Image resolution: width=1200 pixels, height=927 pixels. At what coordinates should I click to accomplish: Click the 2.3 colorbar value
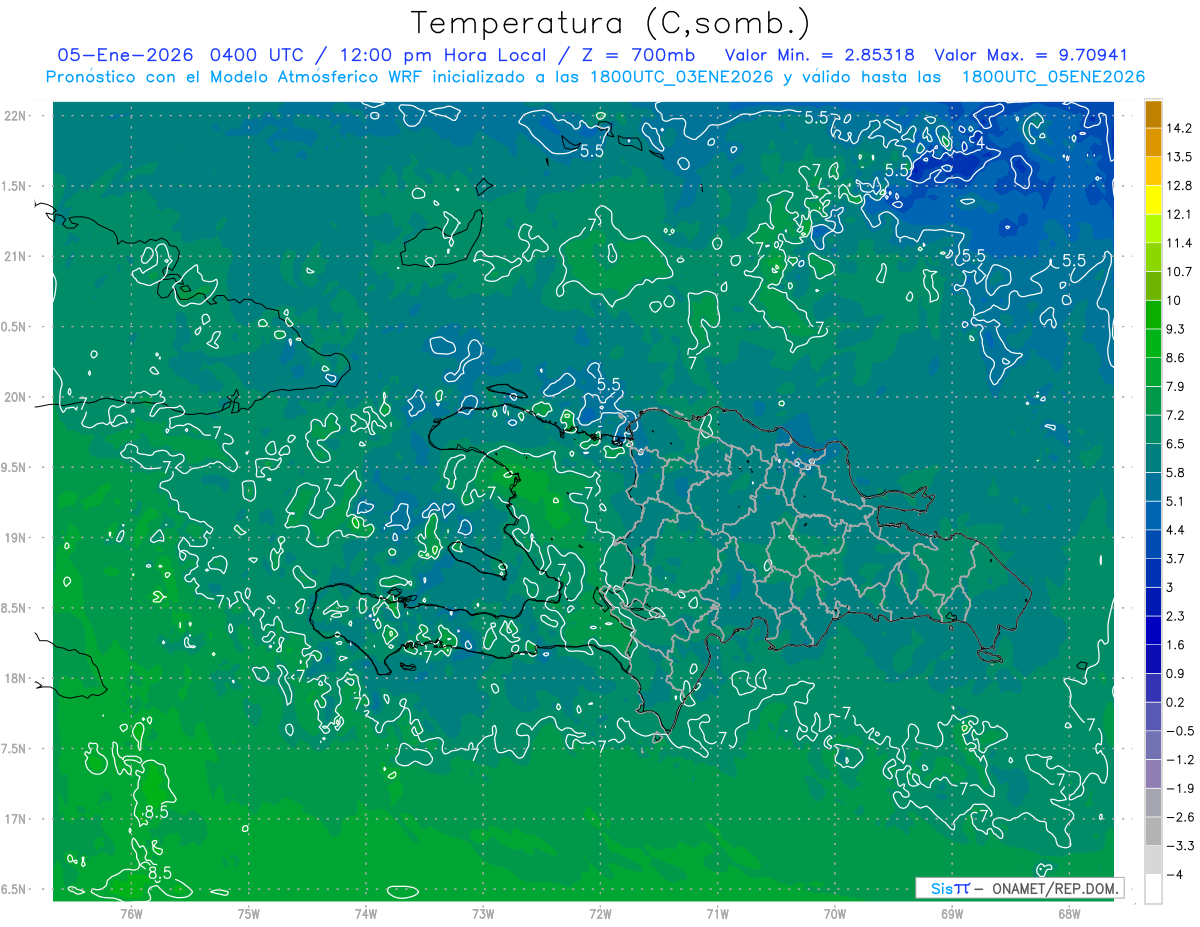1176,616
